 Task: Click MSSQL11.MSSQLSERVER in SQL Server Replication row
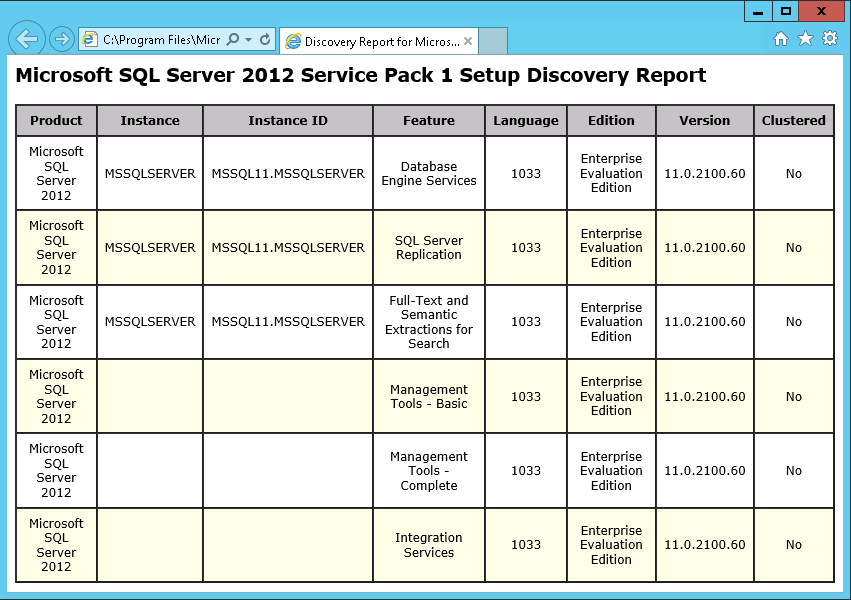(288, 247)
